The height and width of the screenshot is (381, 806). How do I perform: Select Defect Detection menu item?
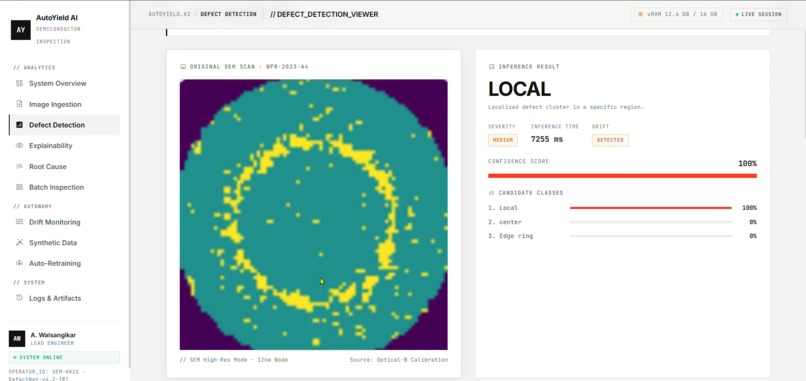pos(64,125)
